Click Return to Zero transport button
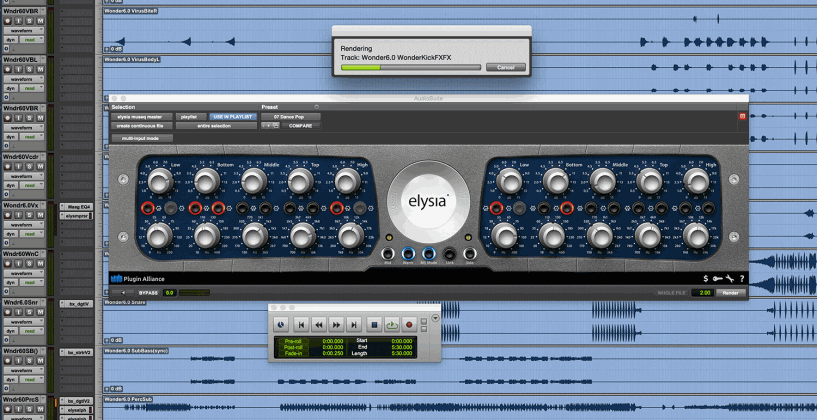Viewport: 817px width, 420px height. [301, 325]
